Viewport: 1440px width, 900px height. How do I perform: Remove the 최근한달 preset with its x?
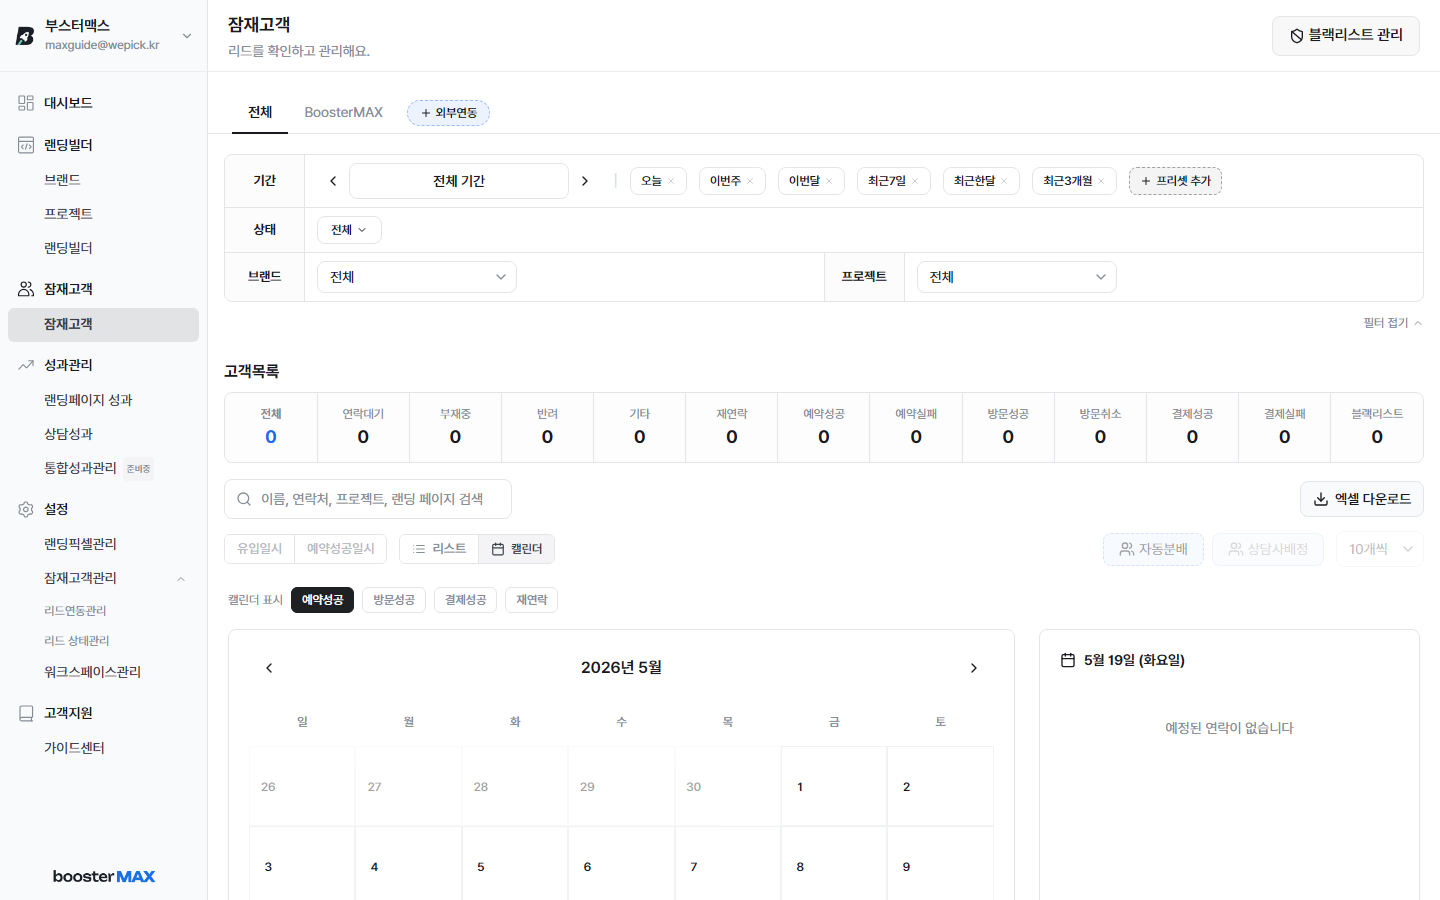pyautogui.click(x=1004, y=181)
